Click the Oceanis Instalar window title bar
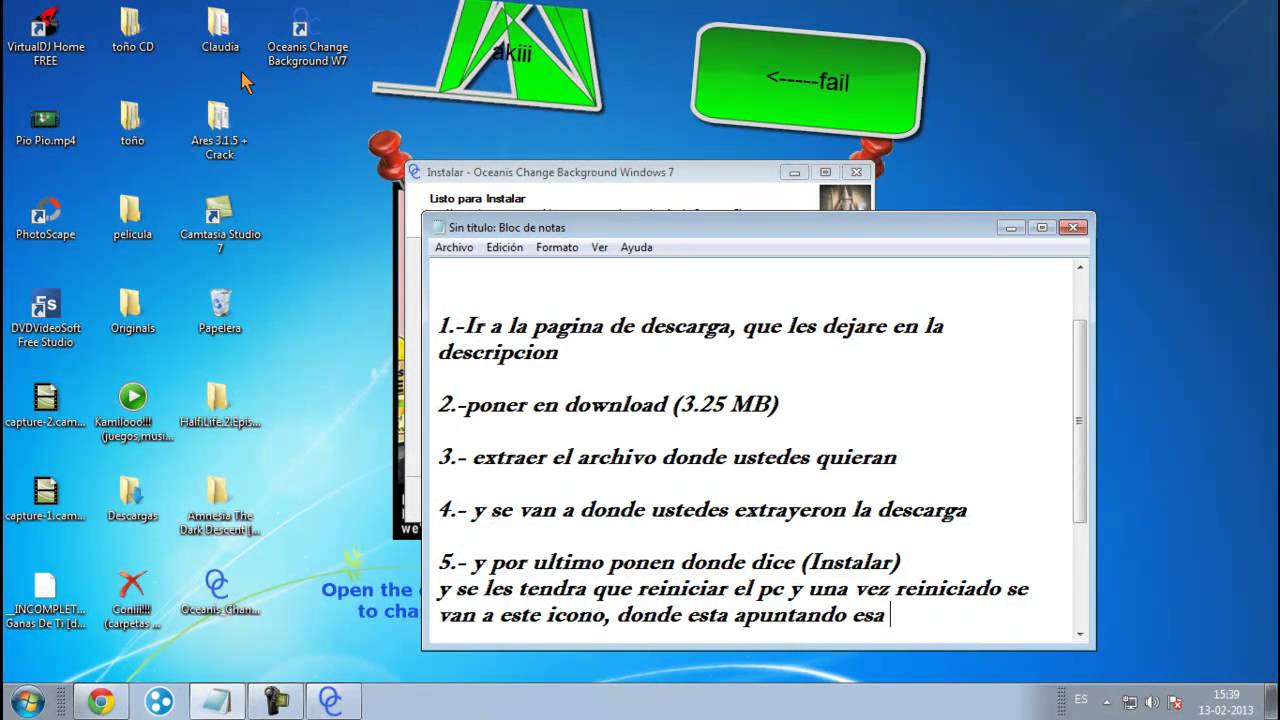The image size is (1280, 720). click(x=640, y=172)
